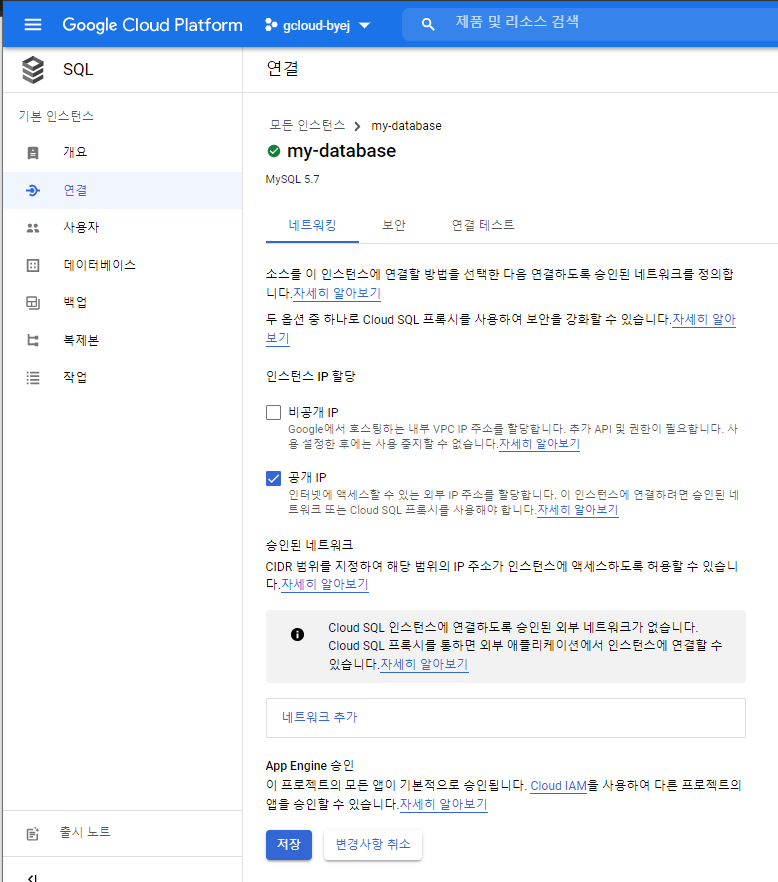
Task: Click the 복제본 replica icon in sidebar
Action: tap(33, 340)
